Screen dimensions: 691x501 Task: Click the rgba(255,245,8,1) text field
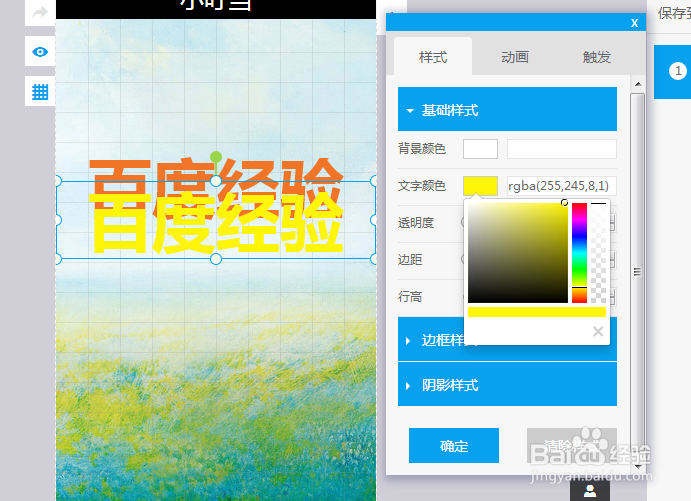click(562, 186)
